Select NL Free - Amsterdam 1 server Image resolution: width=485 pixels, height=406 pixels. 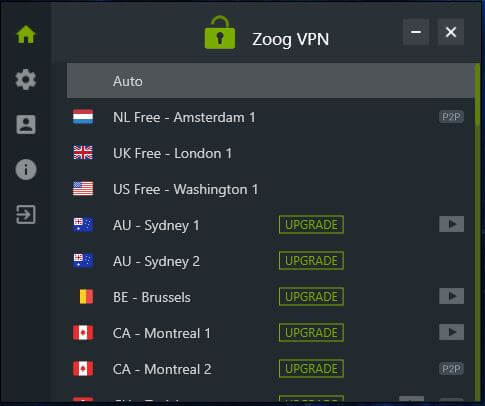(271, 117)
